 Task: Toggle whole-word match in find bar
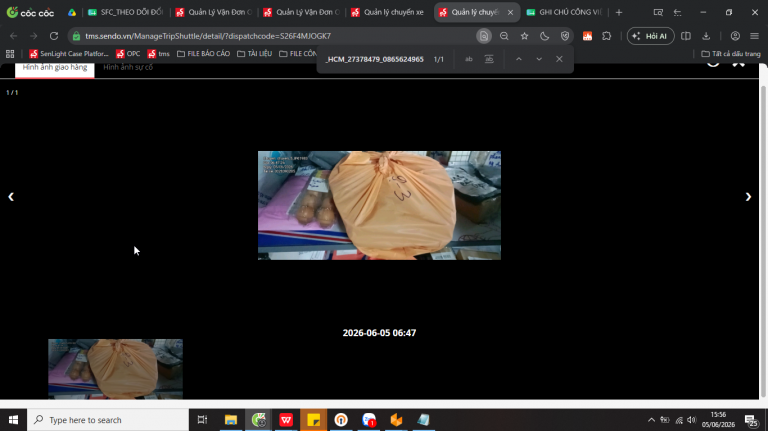click(x=489, y=59)
